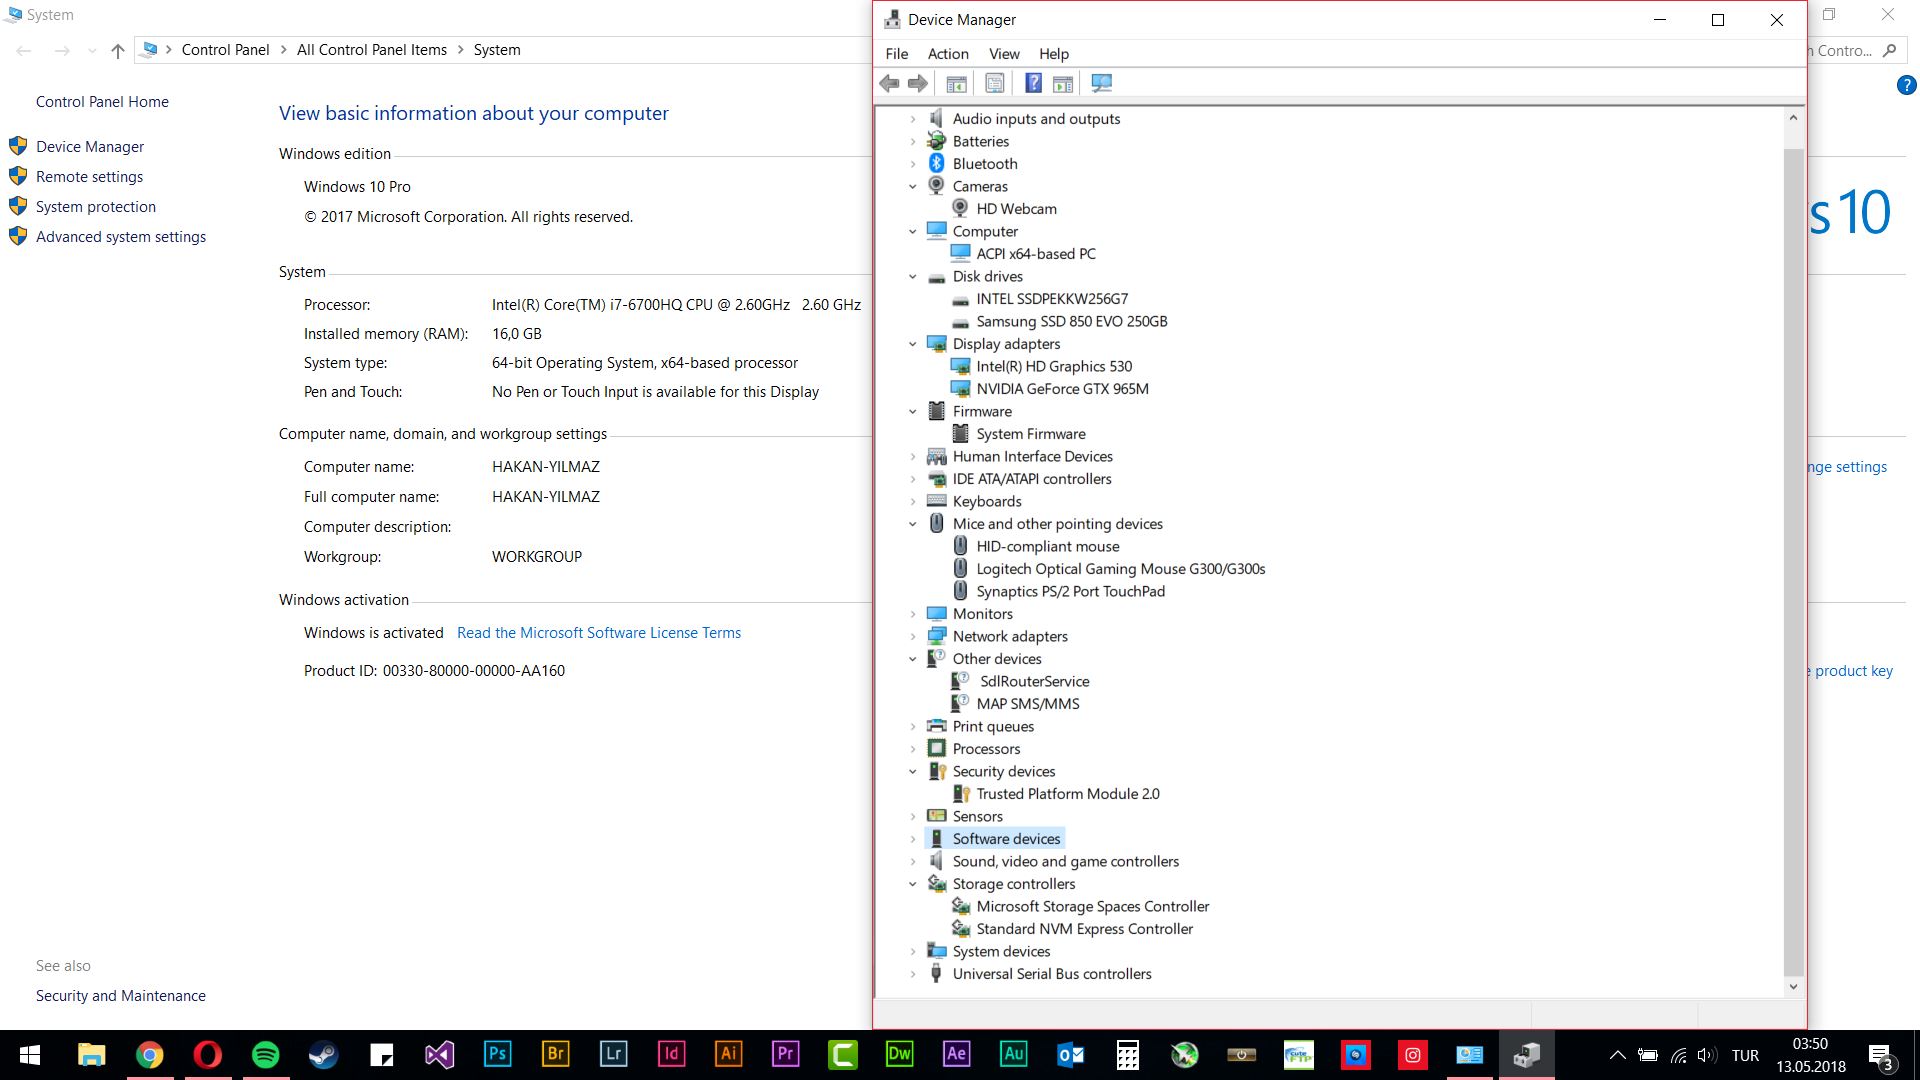Select NVIDIA GeForce GTX 965M adapter
Viewport: 1920px width, 1080px height.
(x=1062, y=389)
